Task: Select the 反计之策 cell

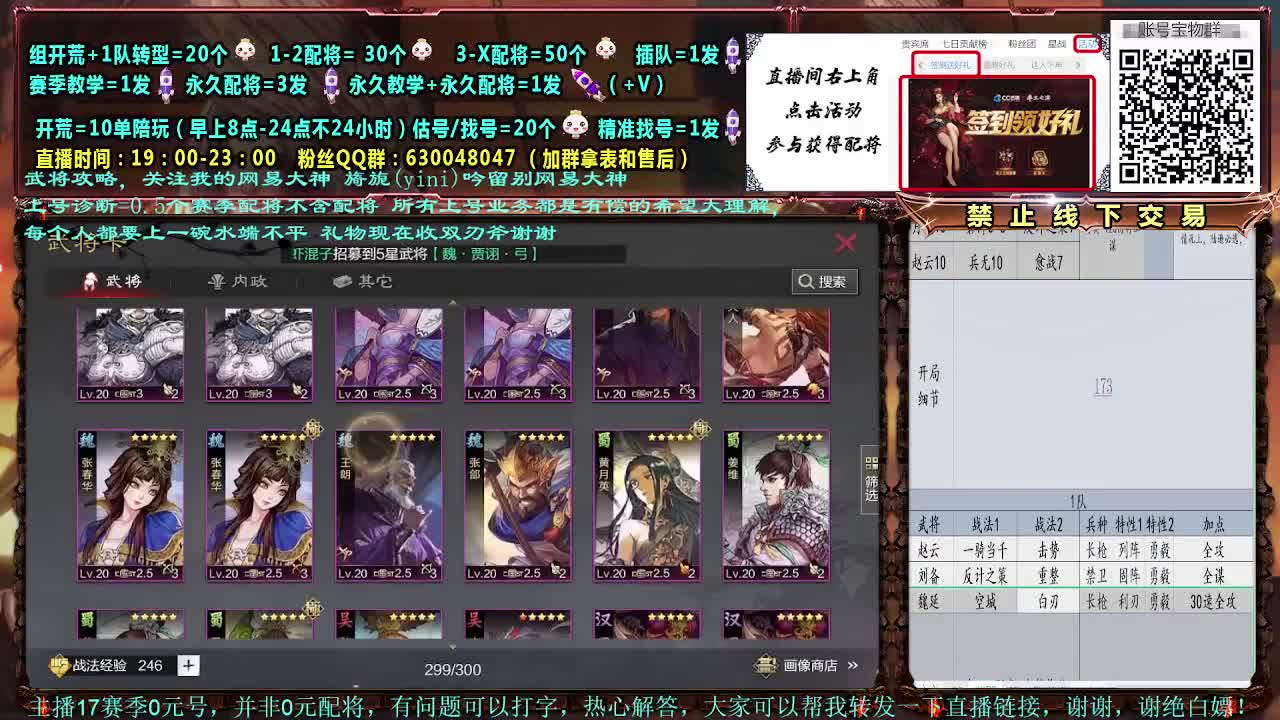Action: pos(985,576)
